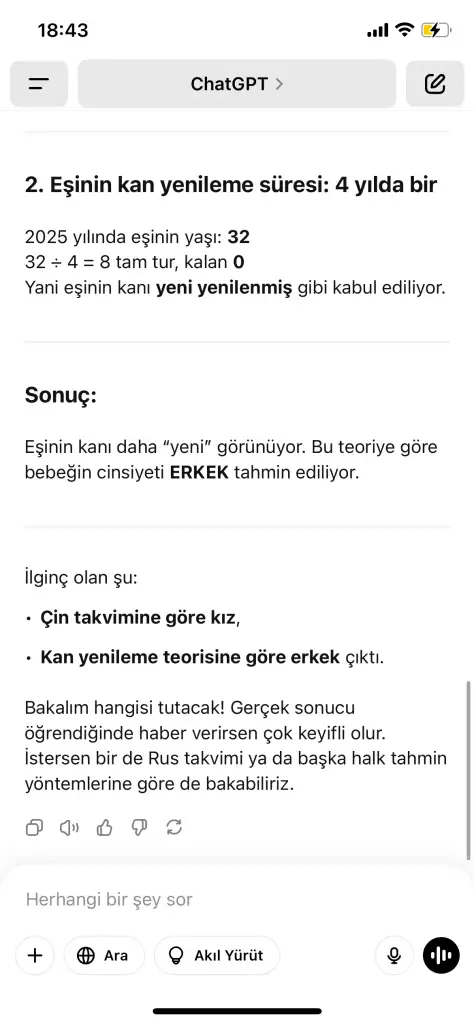Image resolution: width=474 pixels, height=1024 pixels.
Task: Like the response with thumbs up
Action: click(104, 828)
